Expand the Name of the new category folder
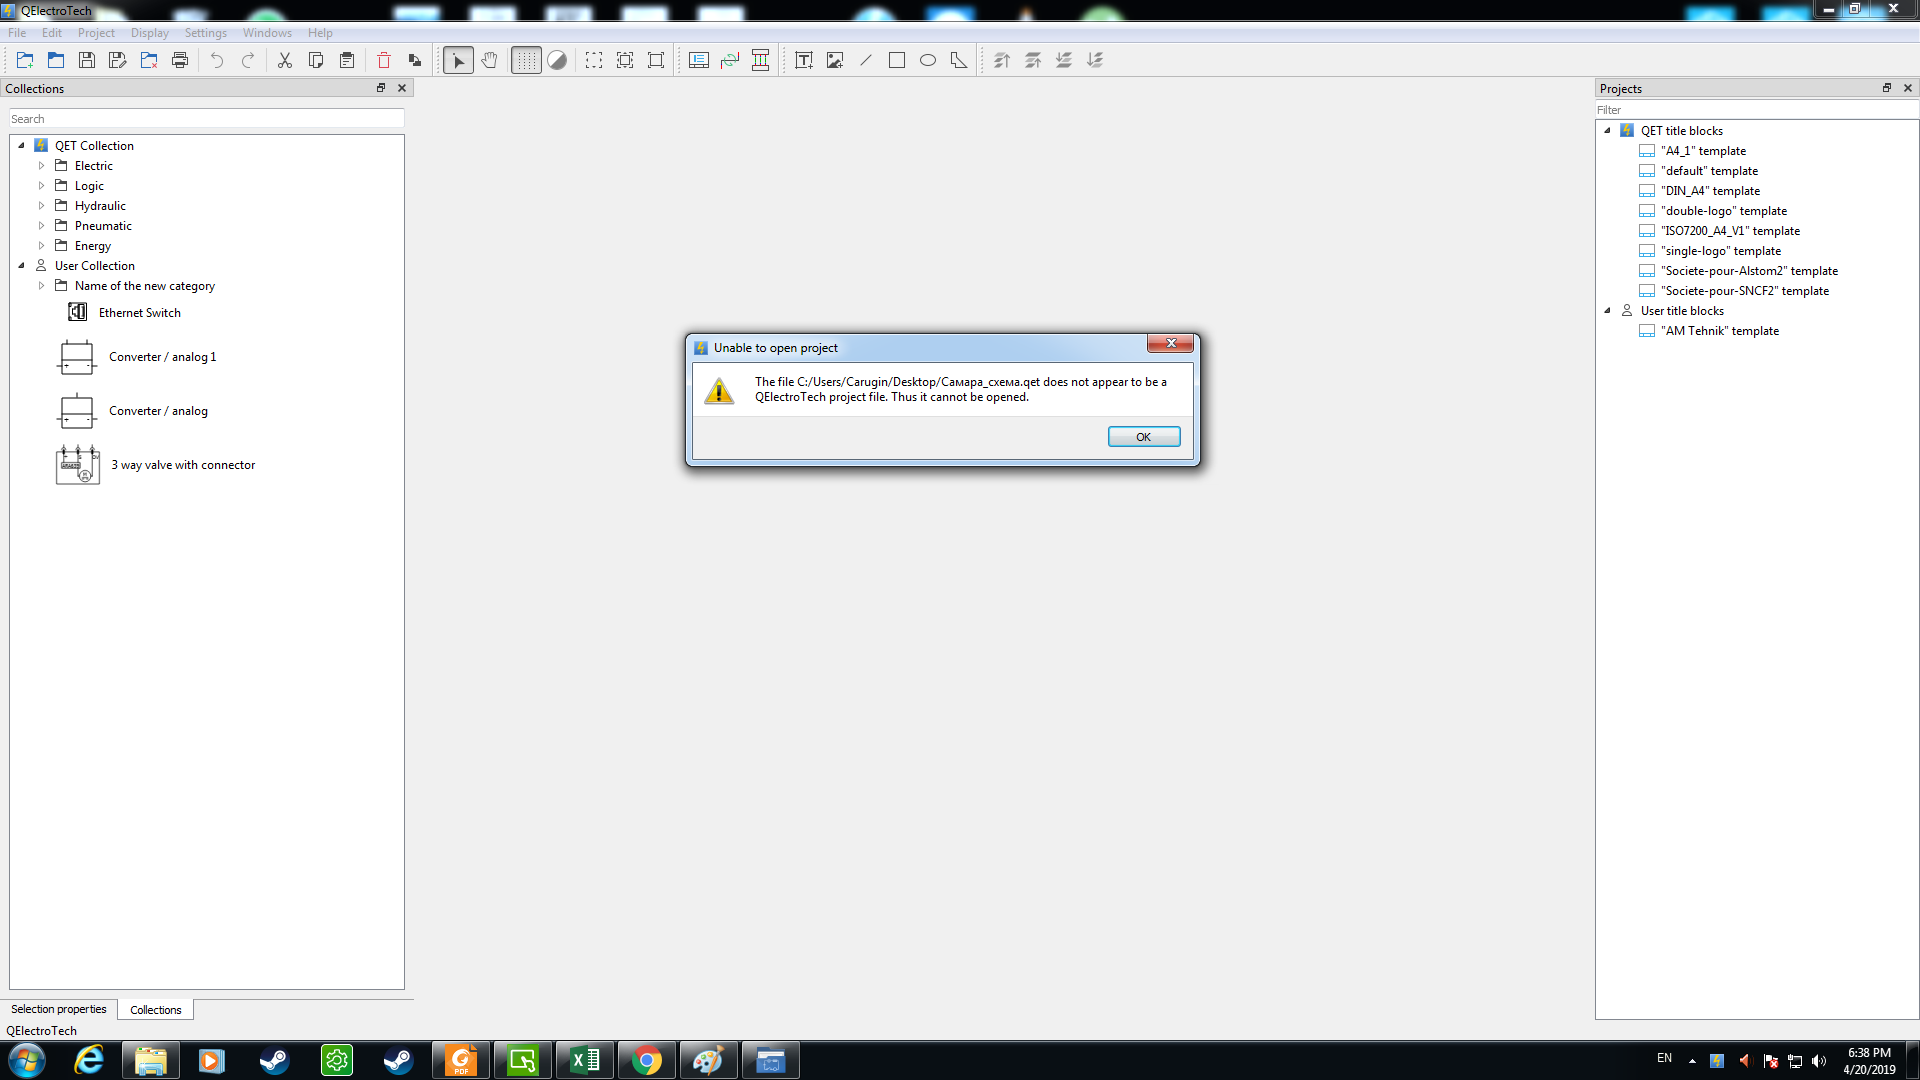This screenshot has height=1080, width=1920. pos(41,286)
